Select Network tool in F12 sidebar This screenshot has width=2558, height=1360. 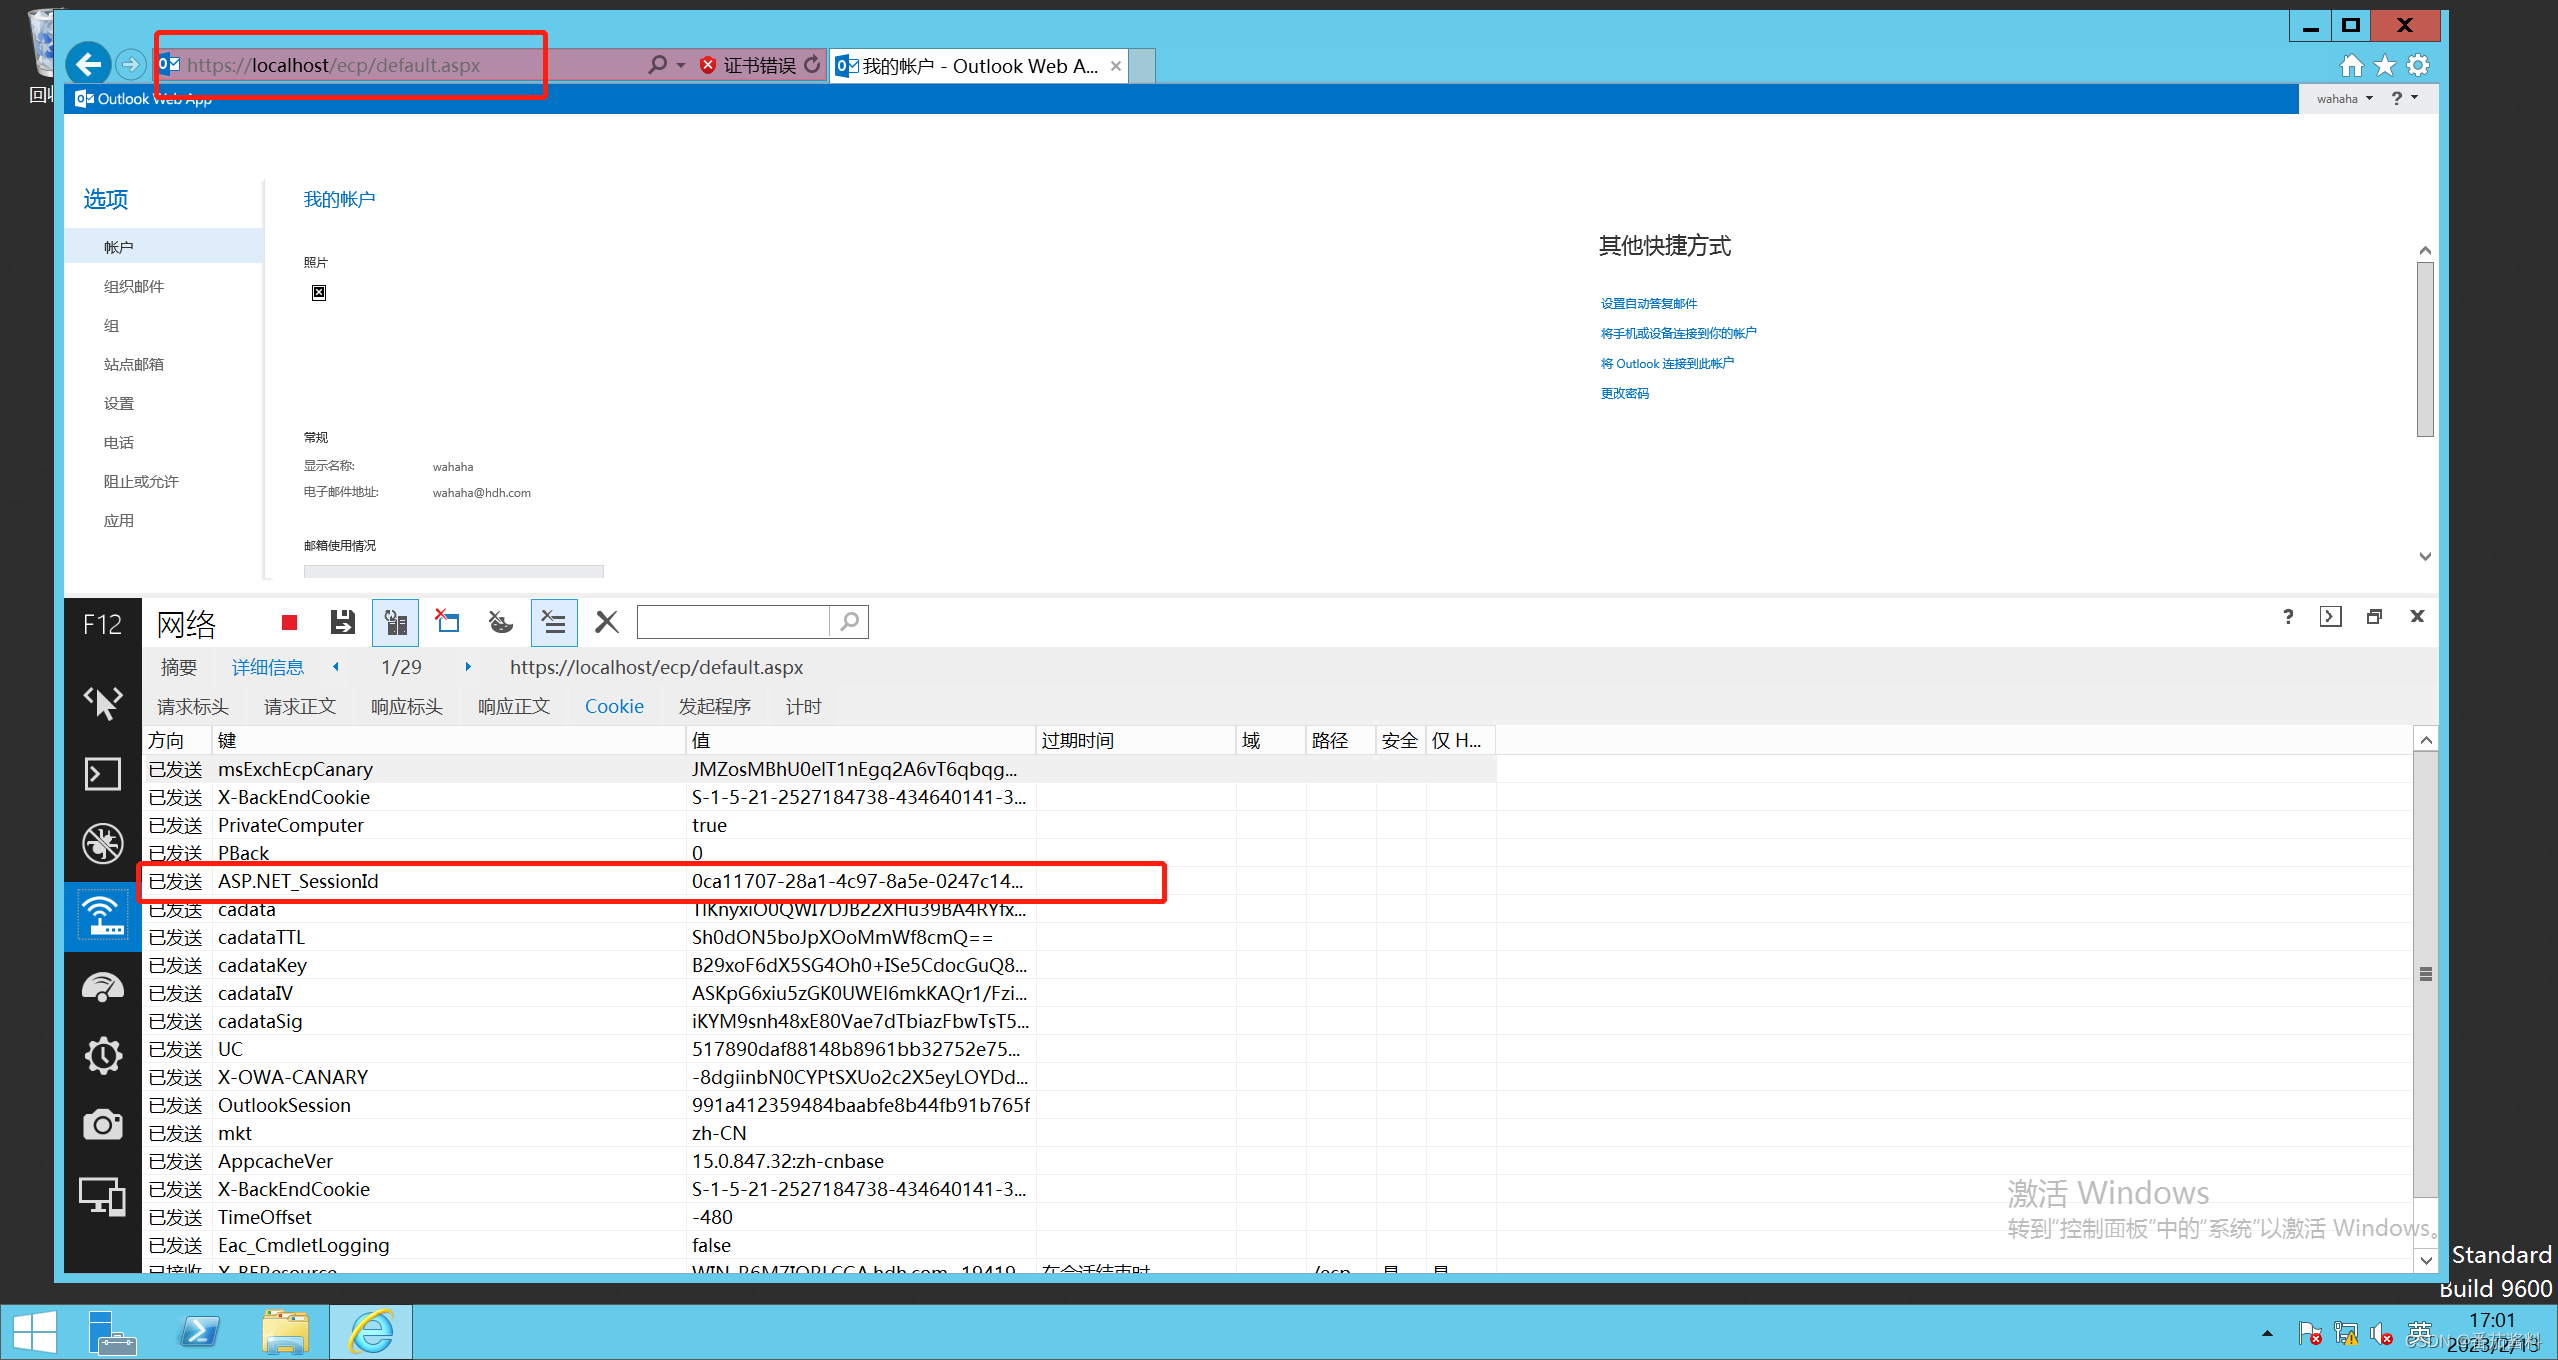click(102, 915)
